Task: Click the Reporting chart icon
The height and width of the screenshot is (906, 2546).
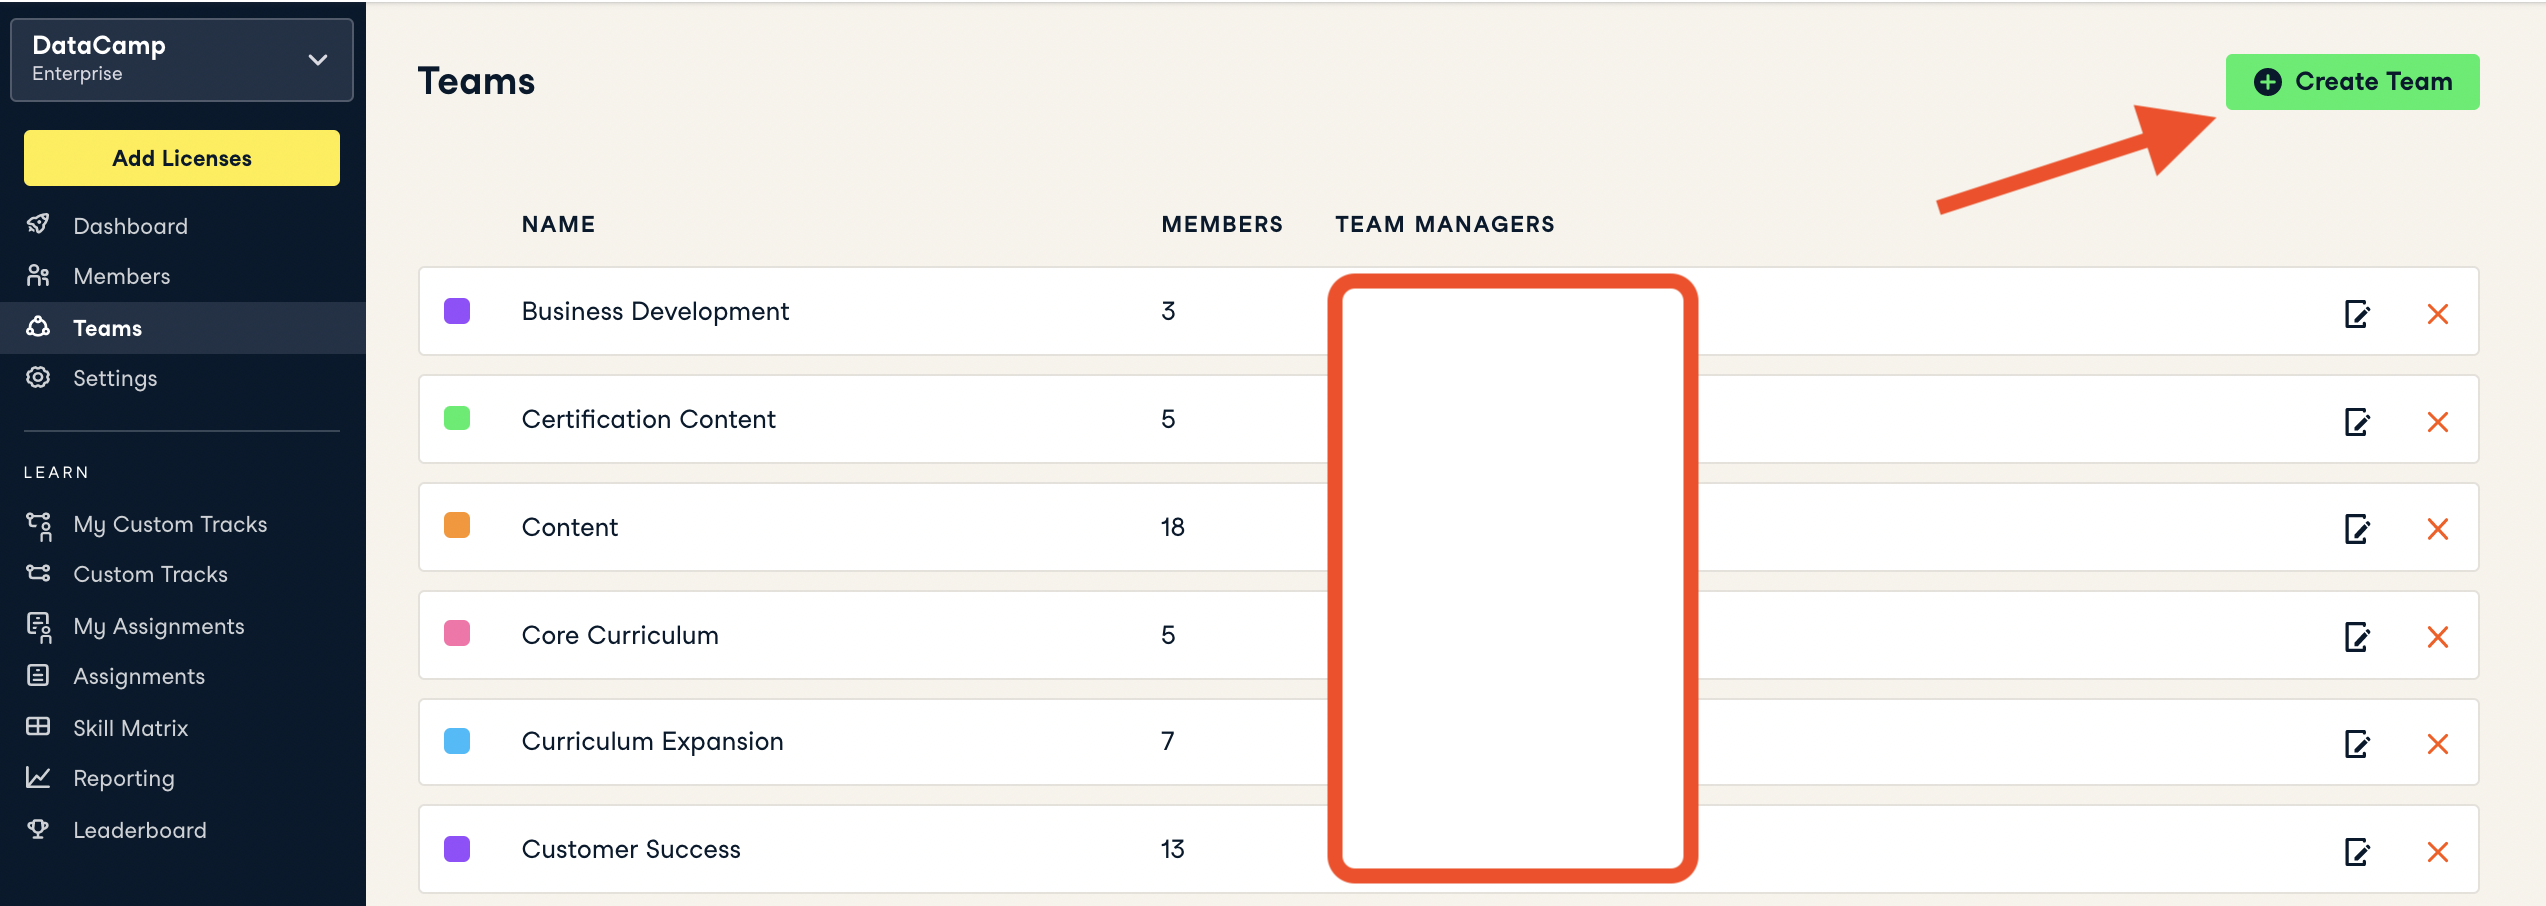Action: (x=38, y=777)
